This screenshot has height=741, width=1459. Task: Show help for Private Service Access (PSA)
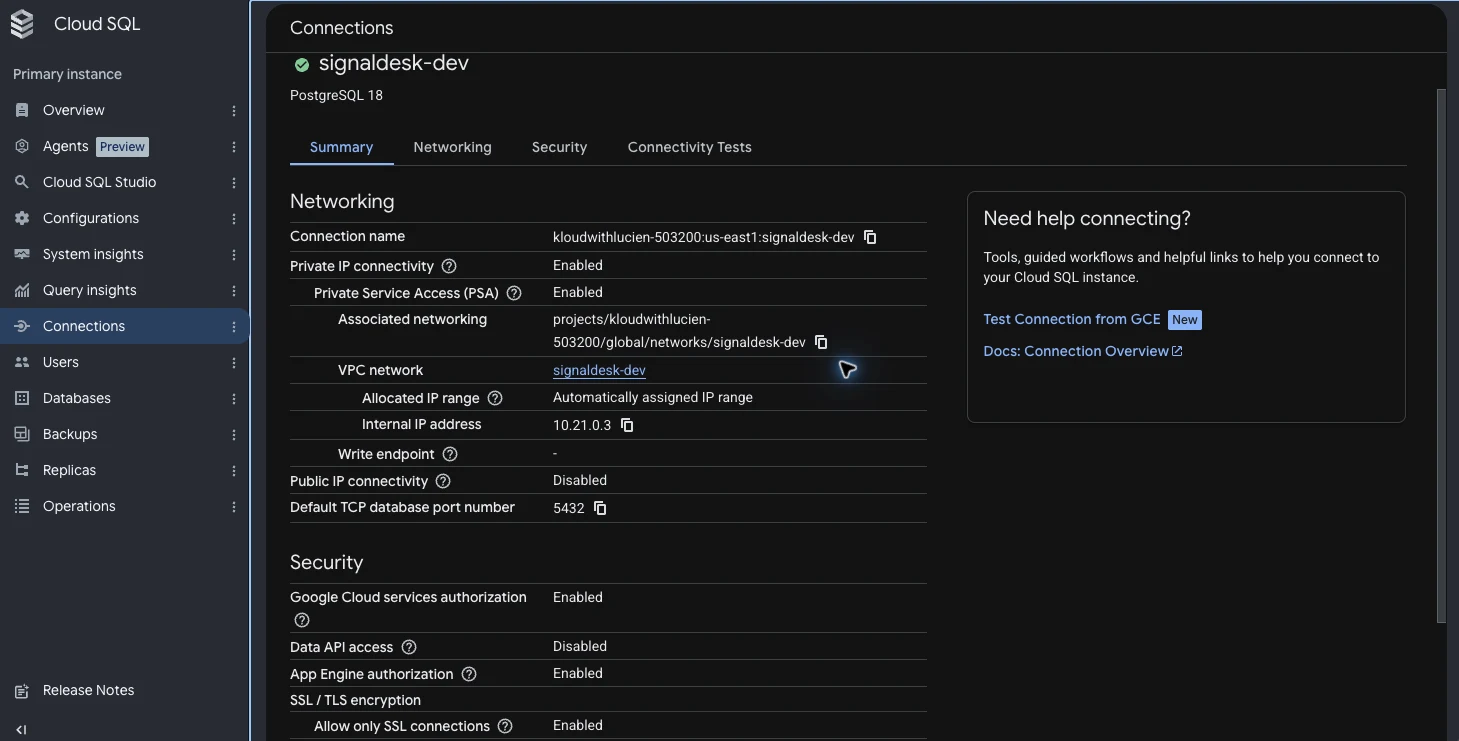click(x=514, y=293)
